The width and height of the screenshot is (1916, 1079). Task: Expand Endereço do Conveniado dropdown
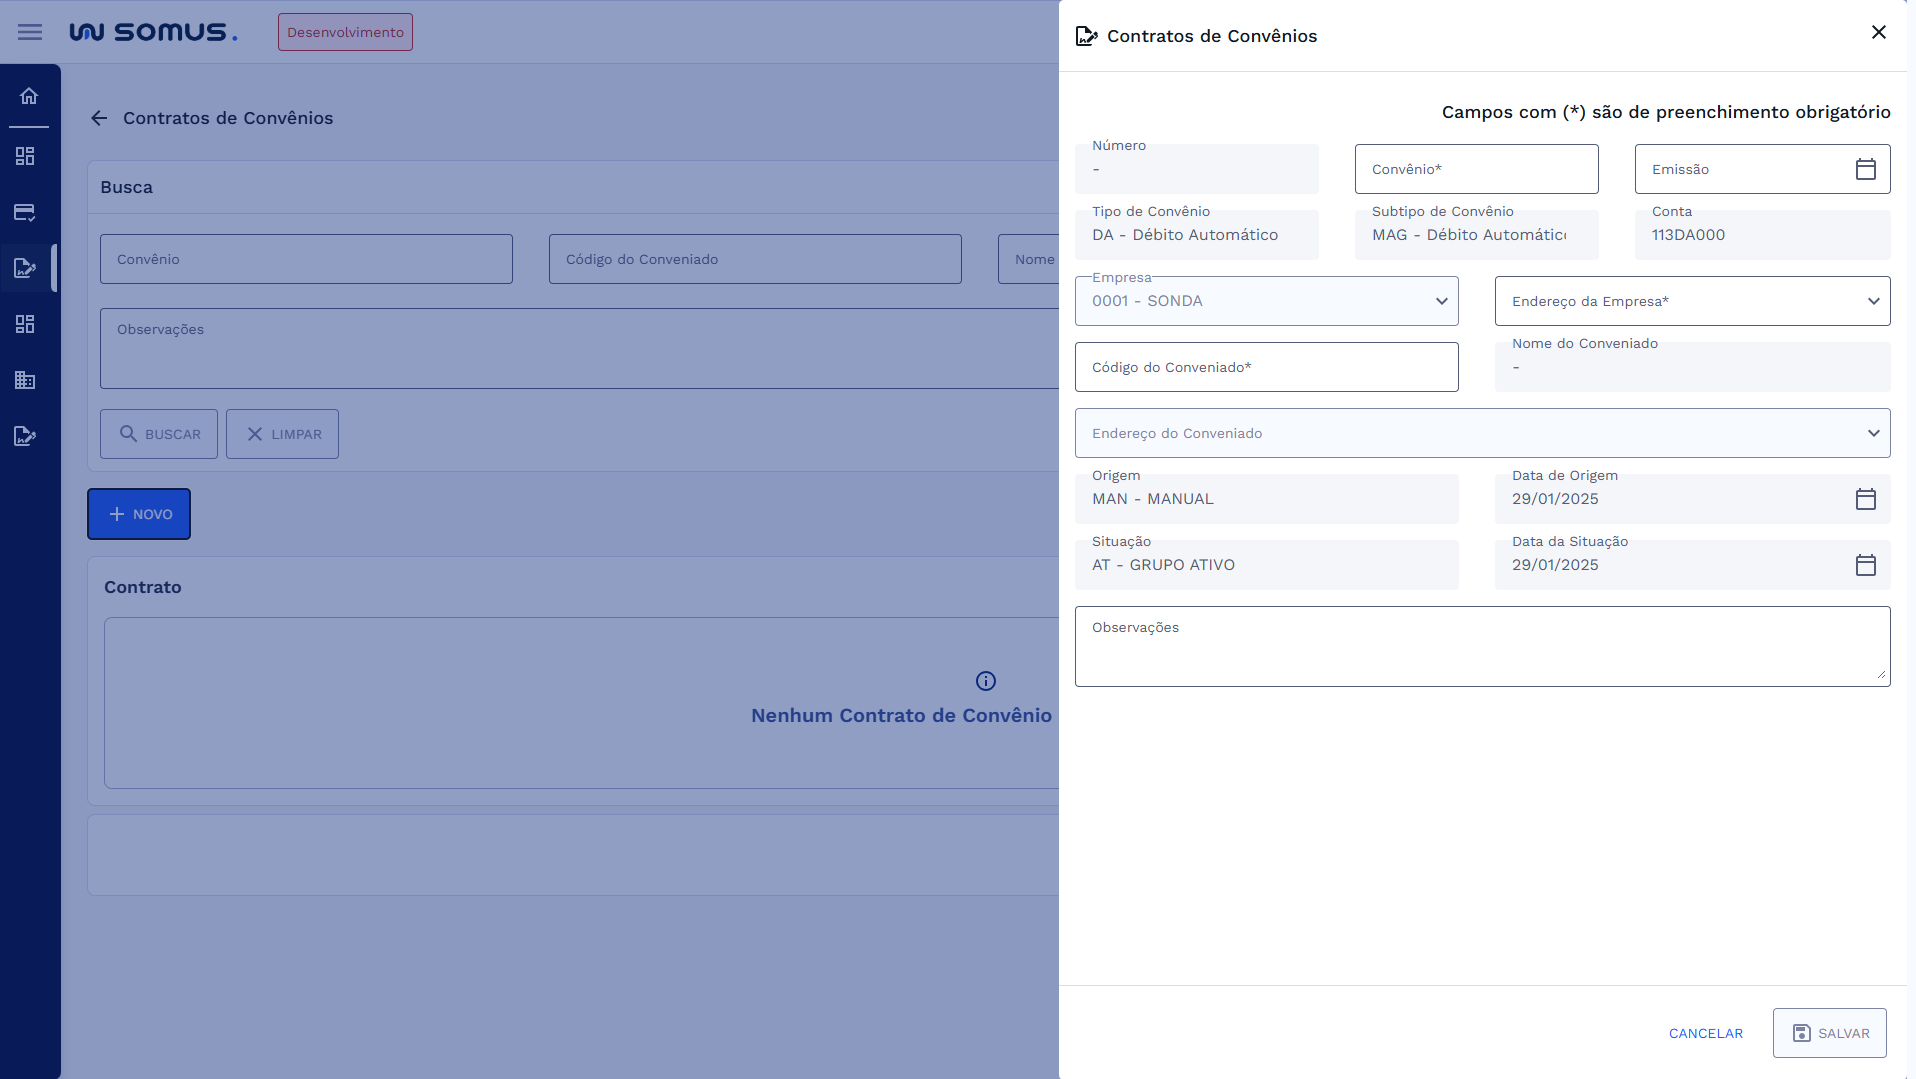coord(1872,433)
